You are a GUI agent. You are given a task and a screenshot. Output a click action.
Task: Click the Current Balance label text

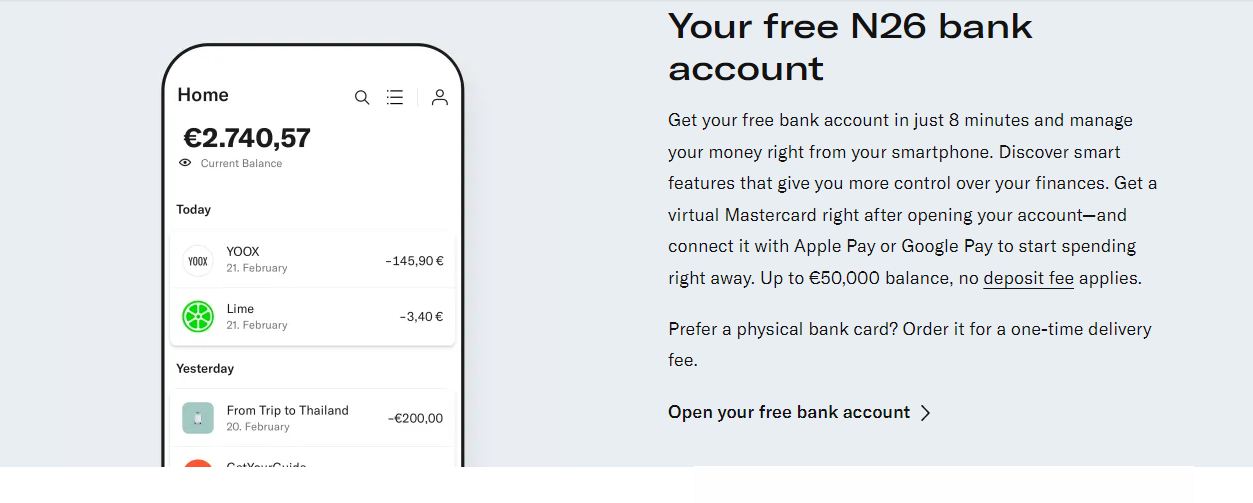coord(241,163)
